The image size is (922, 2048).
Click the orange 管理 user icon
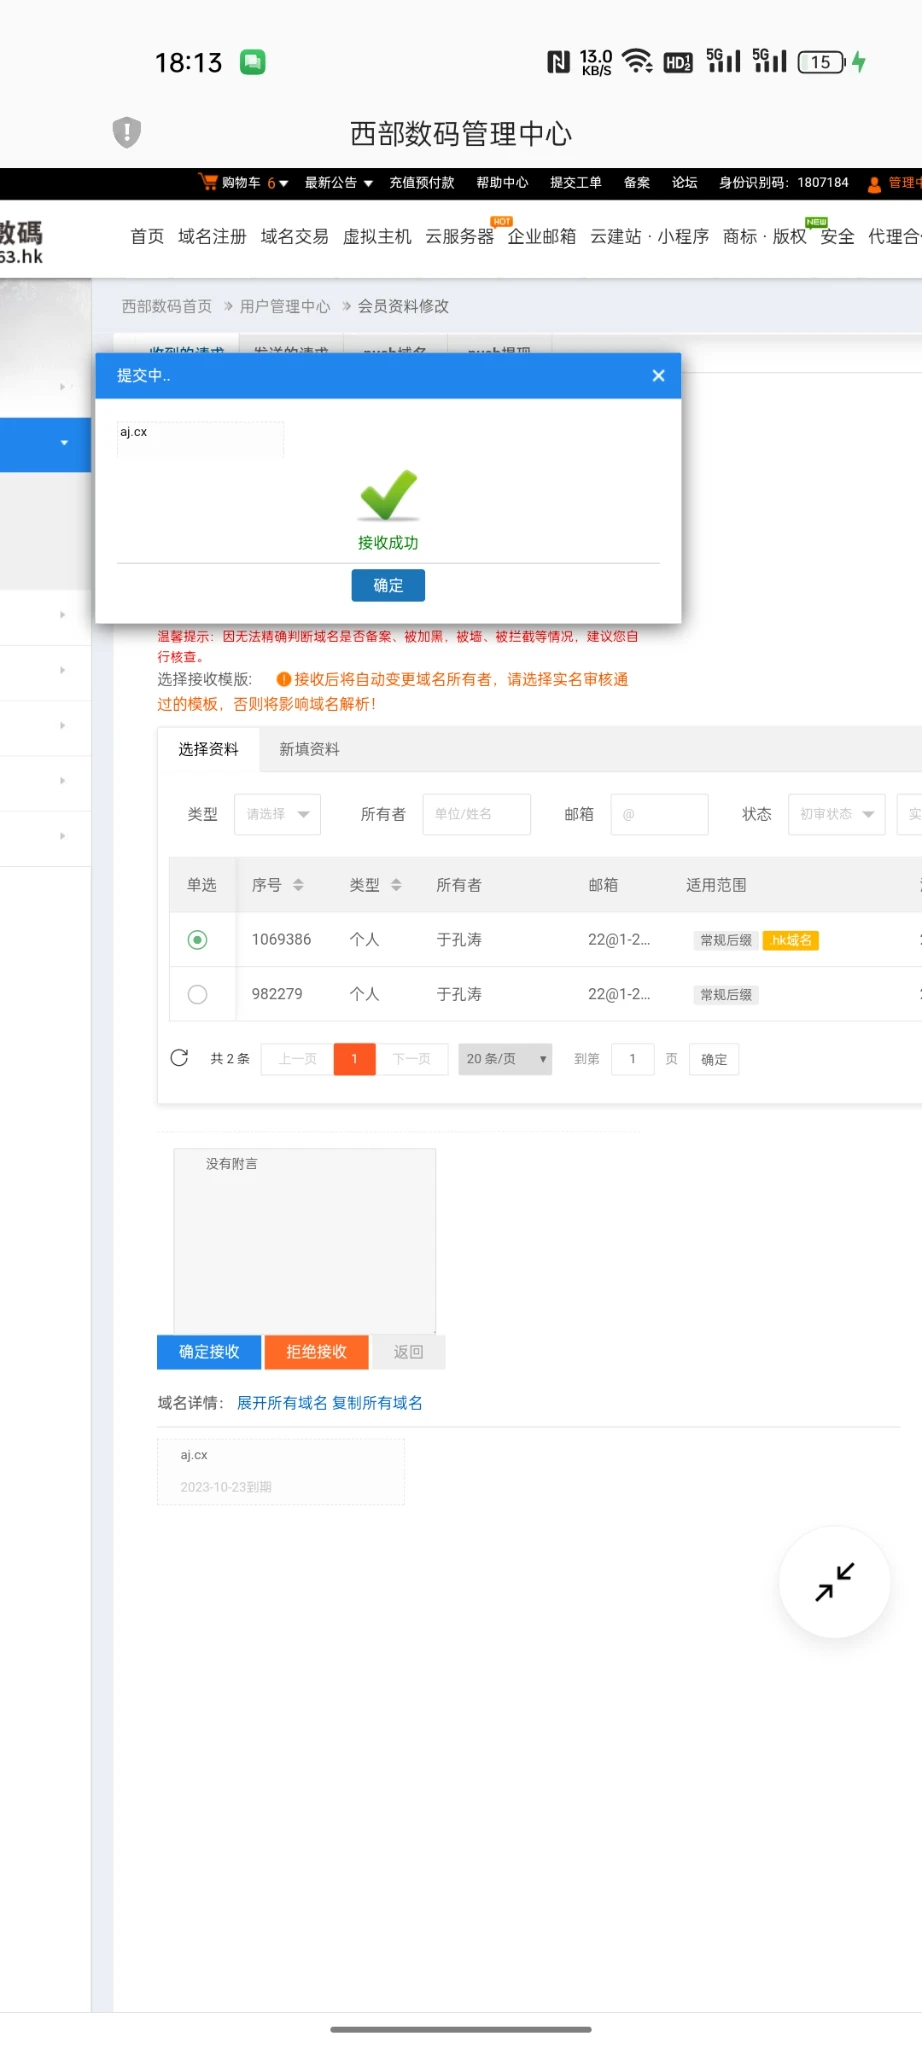874,183
